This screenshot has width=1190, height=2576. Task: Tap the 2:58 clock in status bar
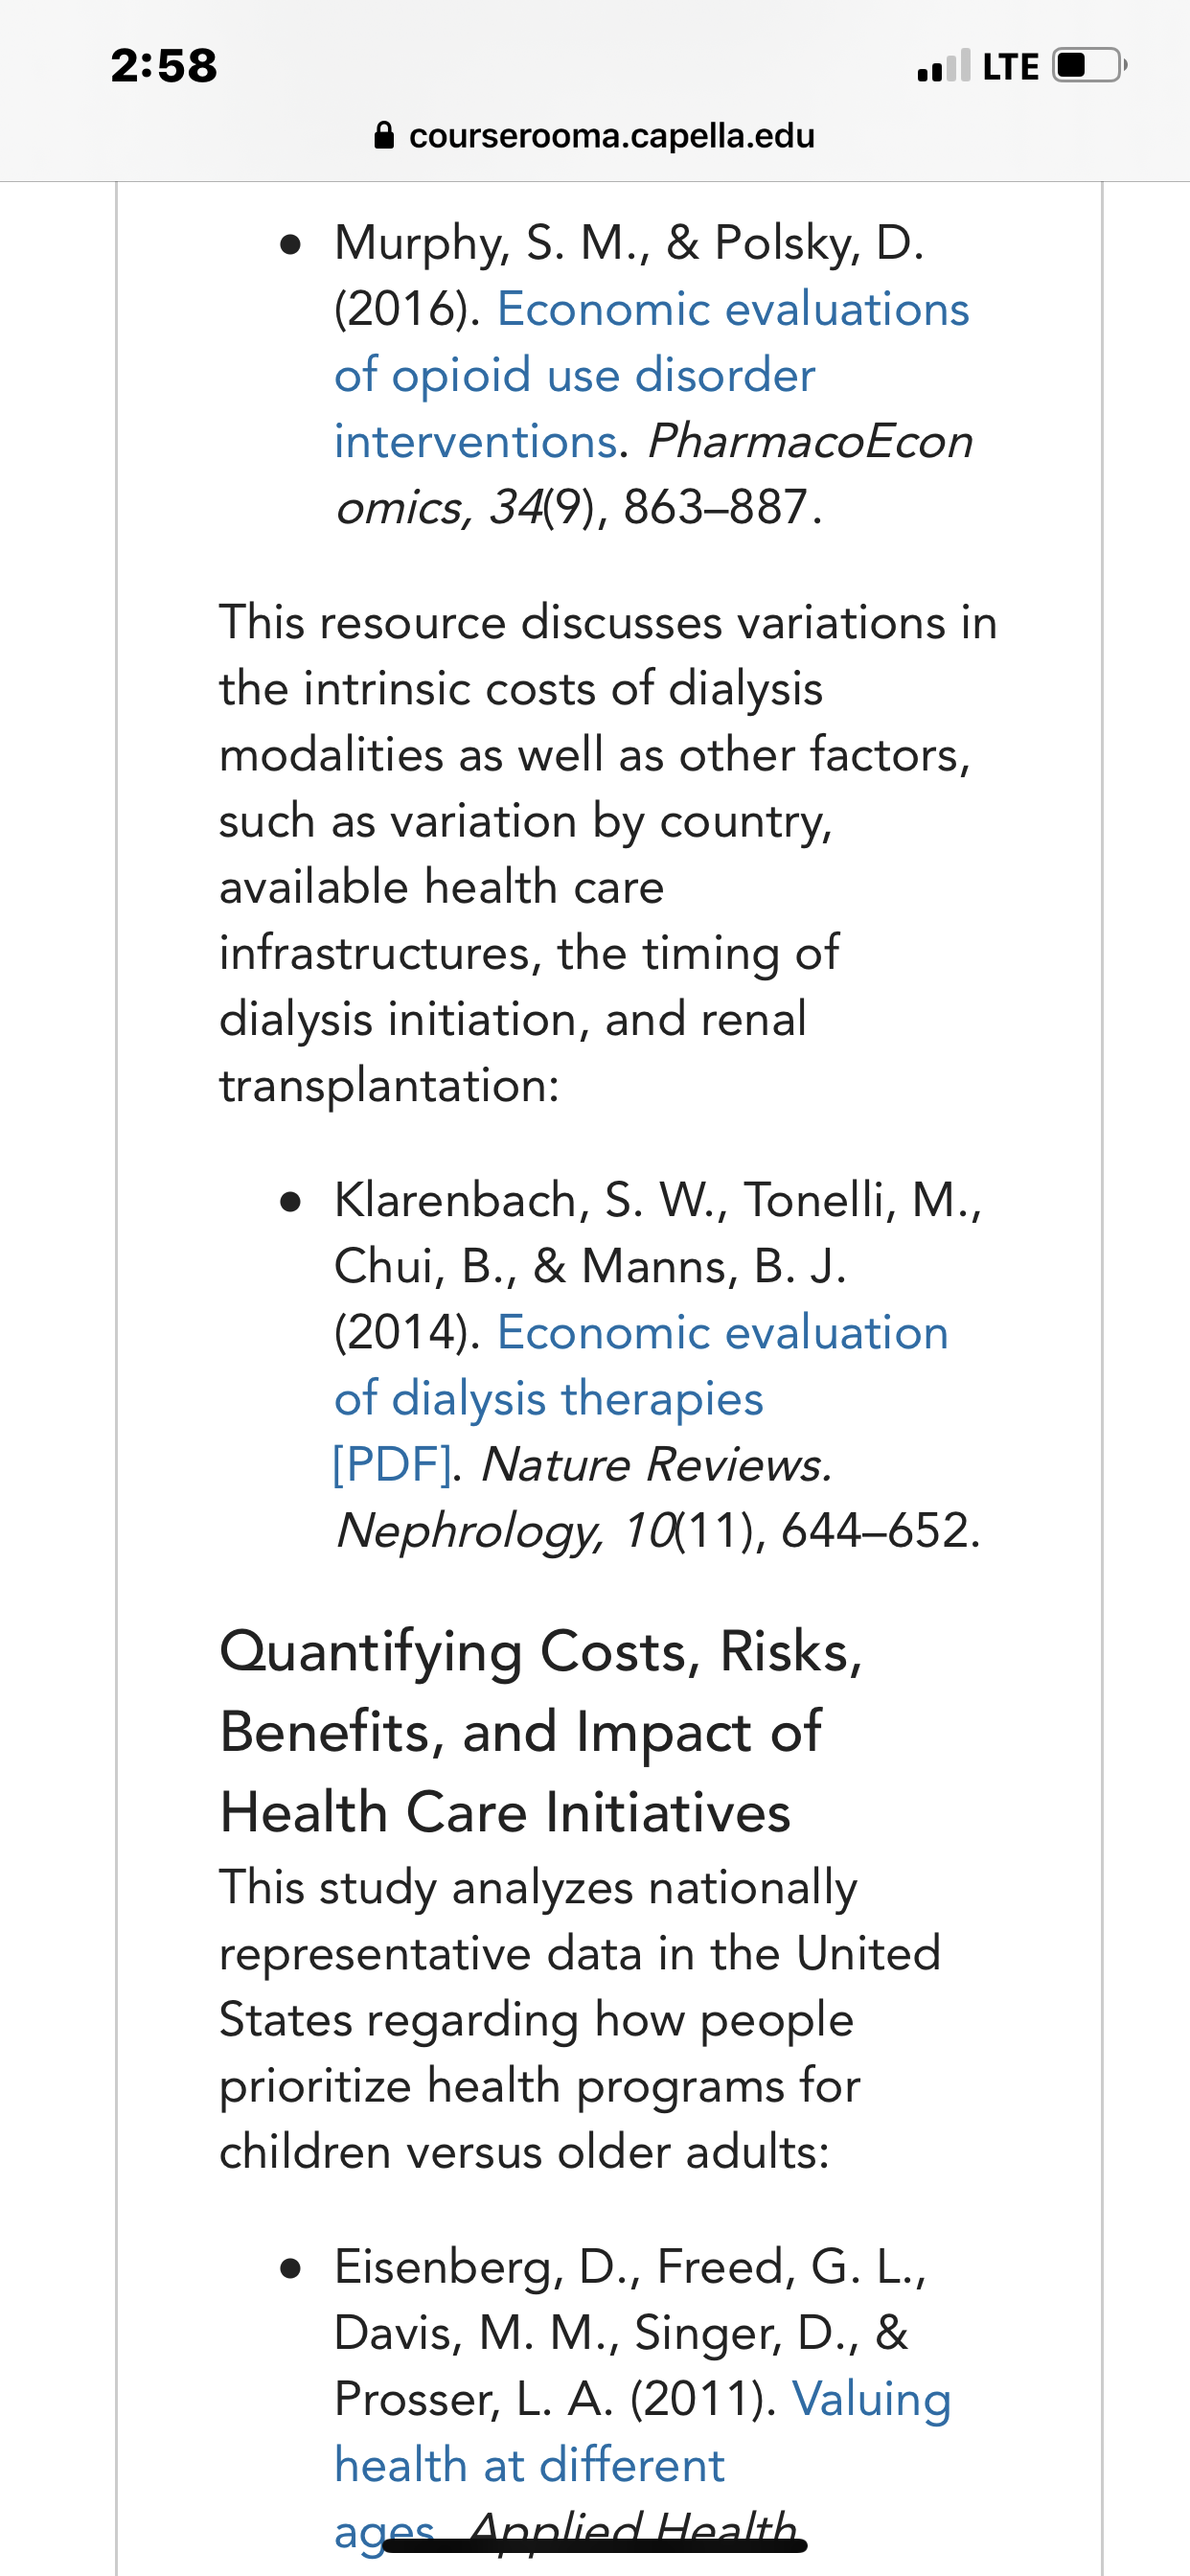point(164,66)
